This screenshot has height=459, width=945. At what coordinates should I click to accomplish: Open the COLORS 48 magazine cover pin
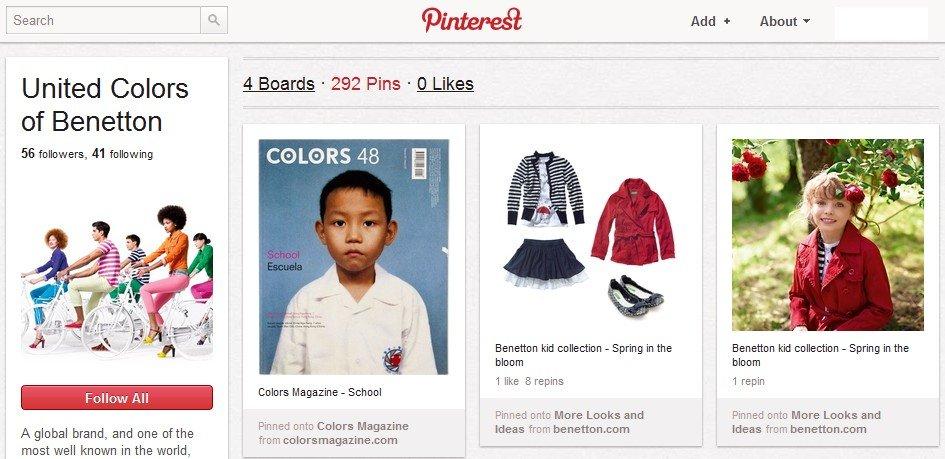click(354, 257)
